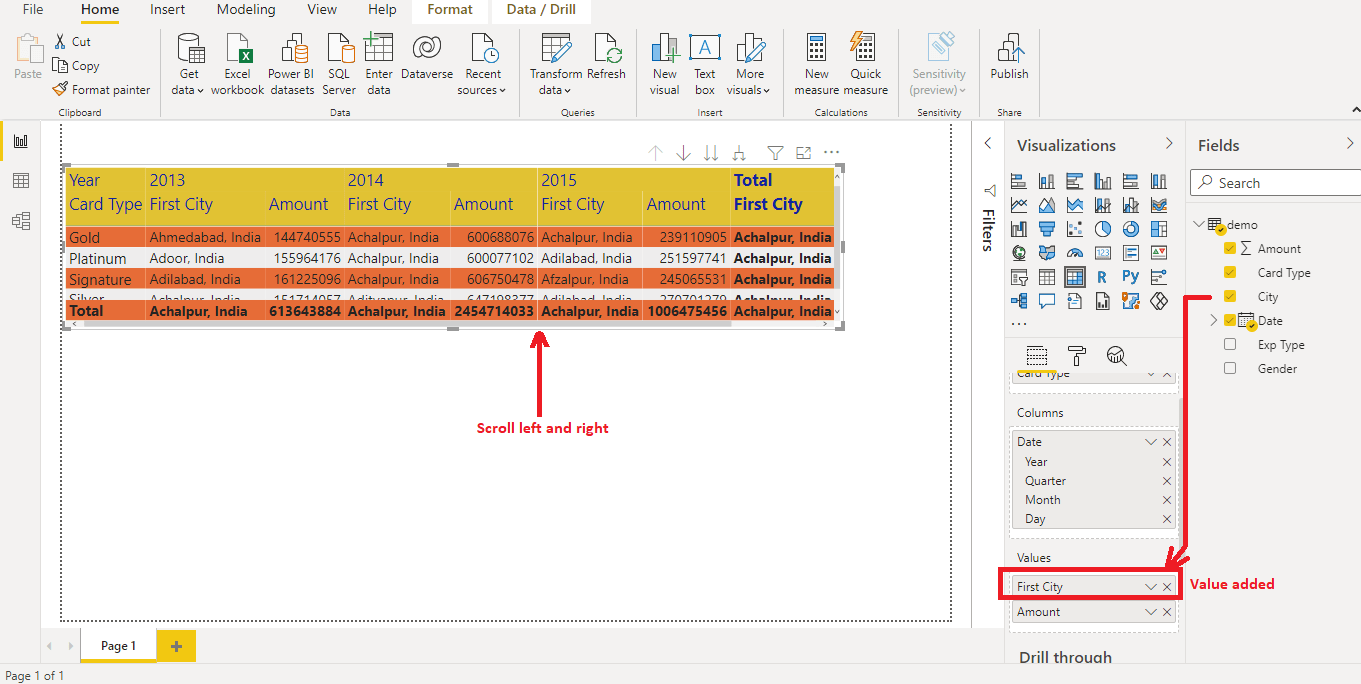This screenshot has width=1361, height=684.
Task: Expand the Date hierarchy in Fields
Action: [x=1214, y=321]
